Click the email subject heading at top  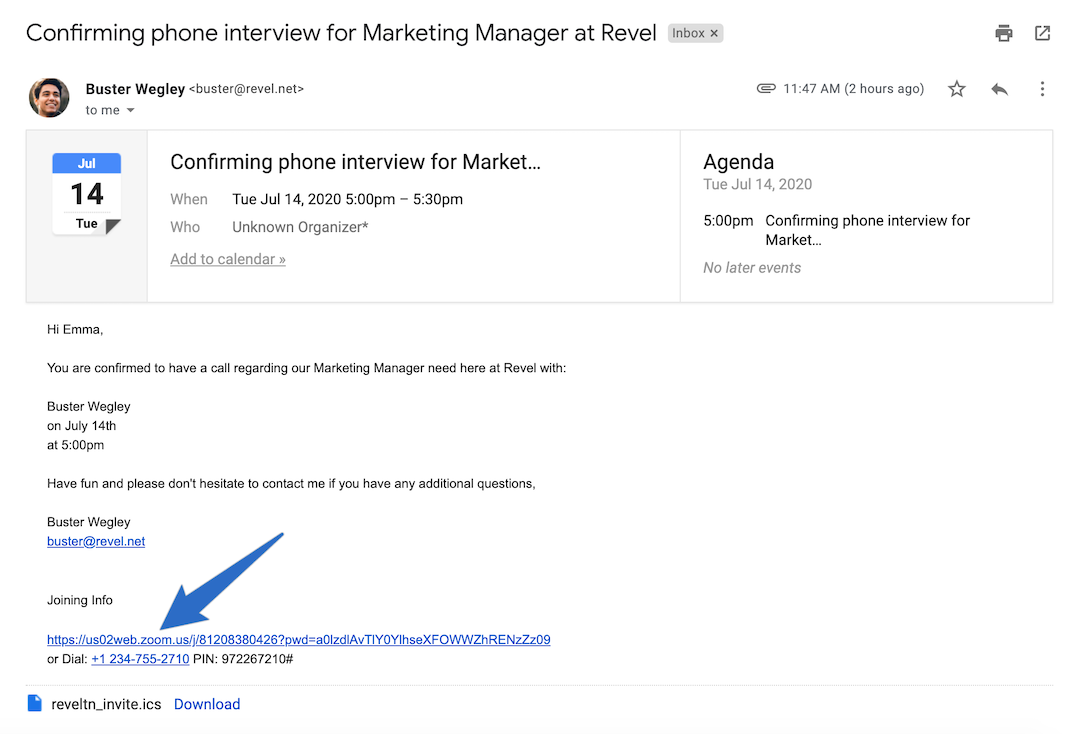coord(341,33)
